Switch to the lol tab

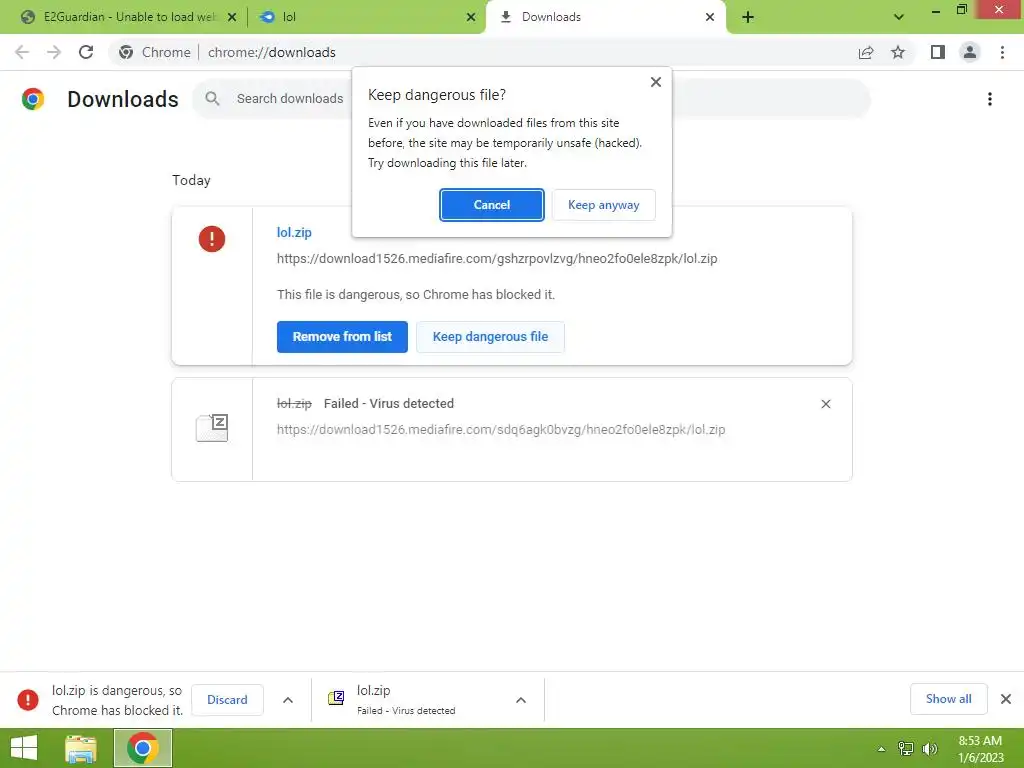pyautogui.click(x=366, y=17)
